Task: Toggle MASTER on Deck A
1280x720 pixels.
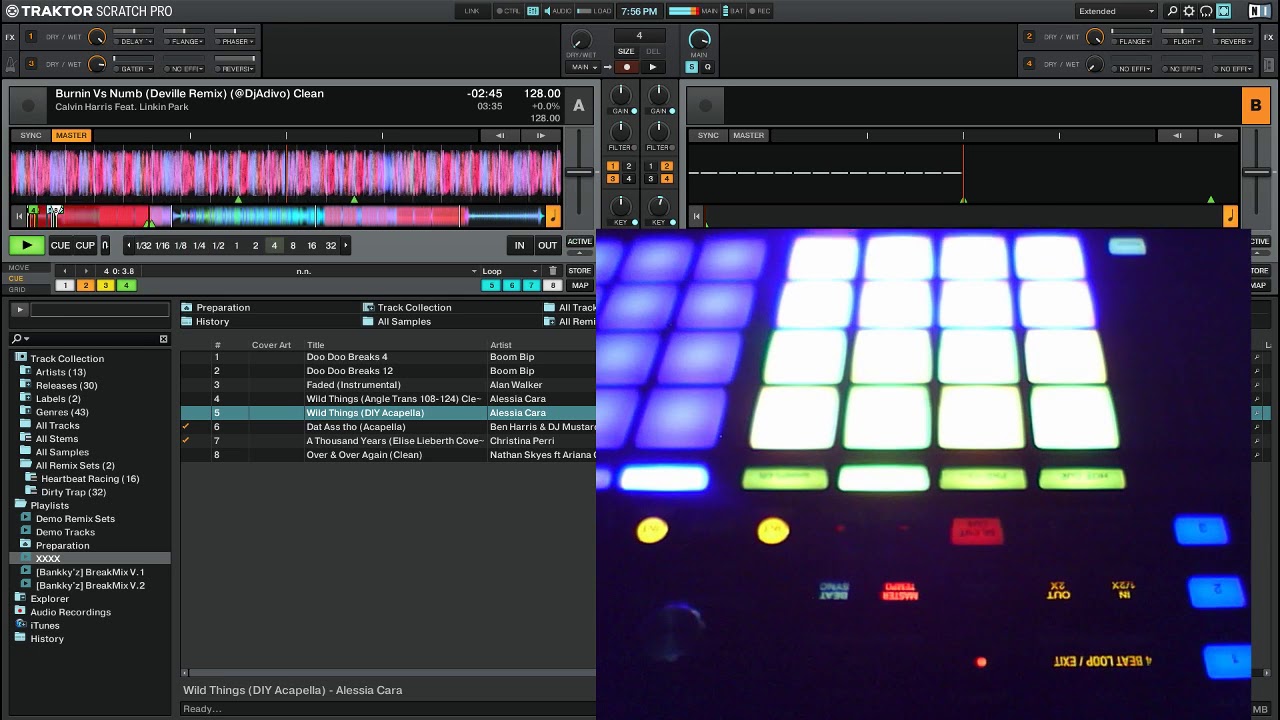Action: click(71, 135)
